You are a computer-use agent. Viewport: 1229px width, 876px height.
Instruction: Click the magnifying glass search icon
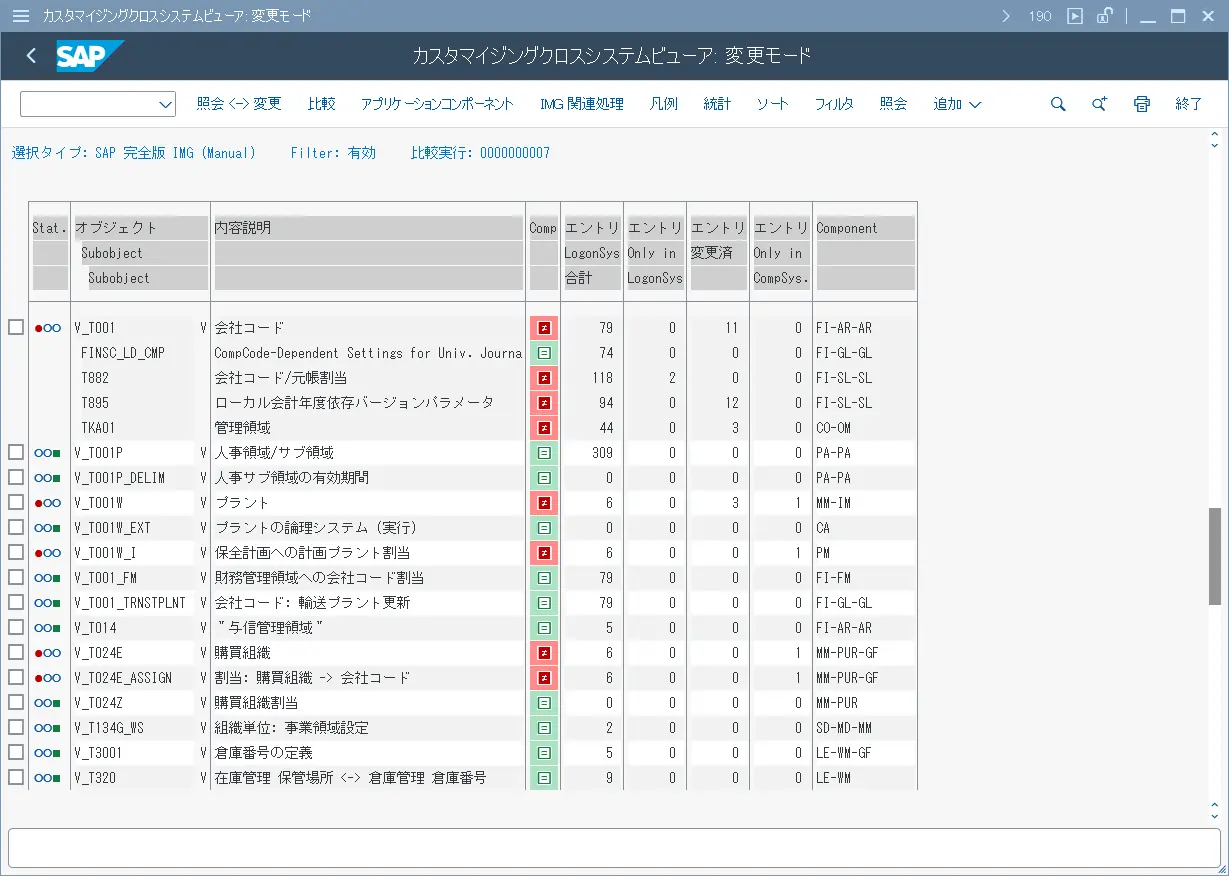click(x=1058, y=104)
